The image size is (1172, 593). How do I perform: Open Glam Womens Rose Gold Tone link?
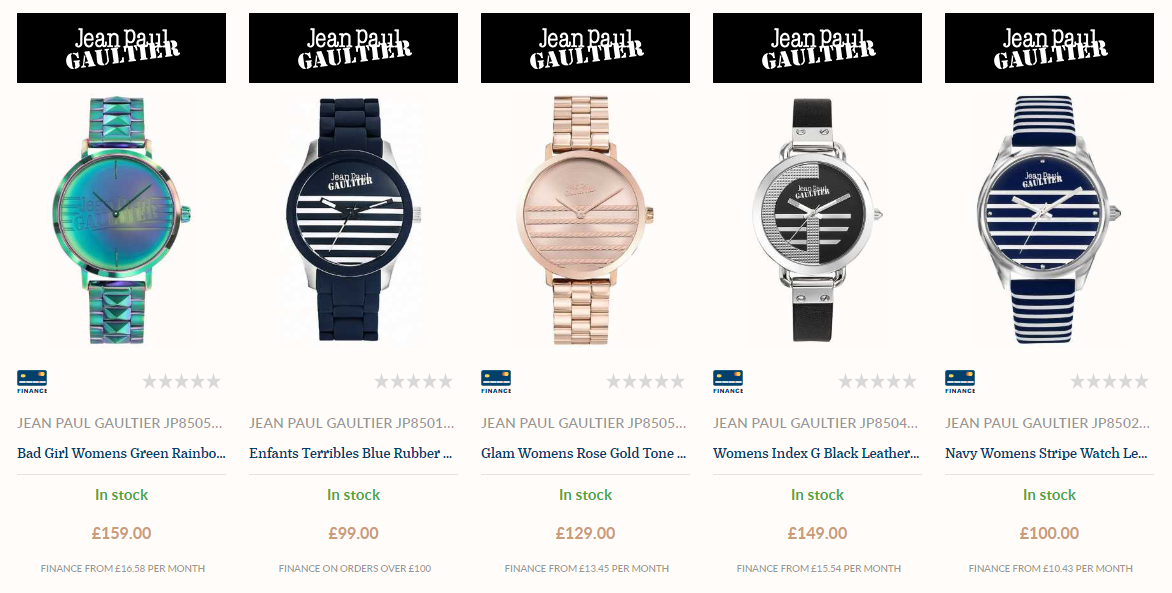point(584,453)
